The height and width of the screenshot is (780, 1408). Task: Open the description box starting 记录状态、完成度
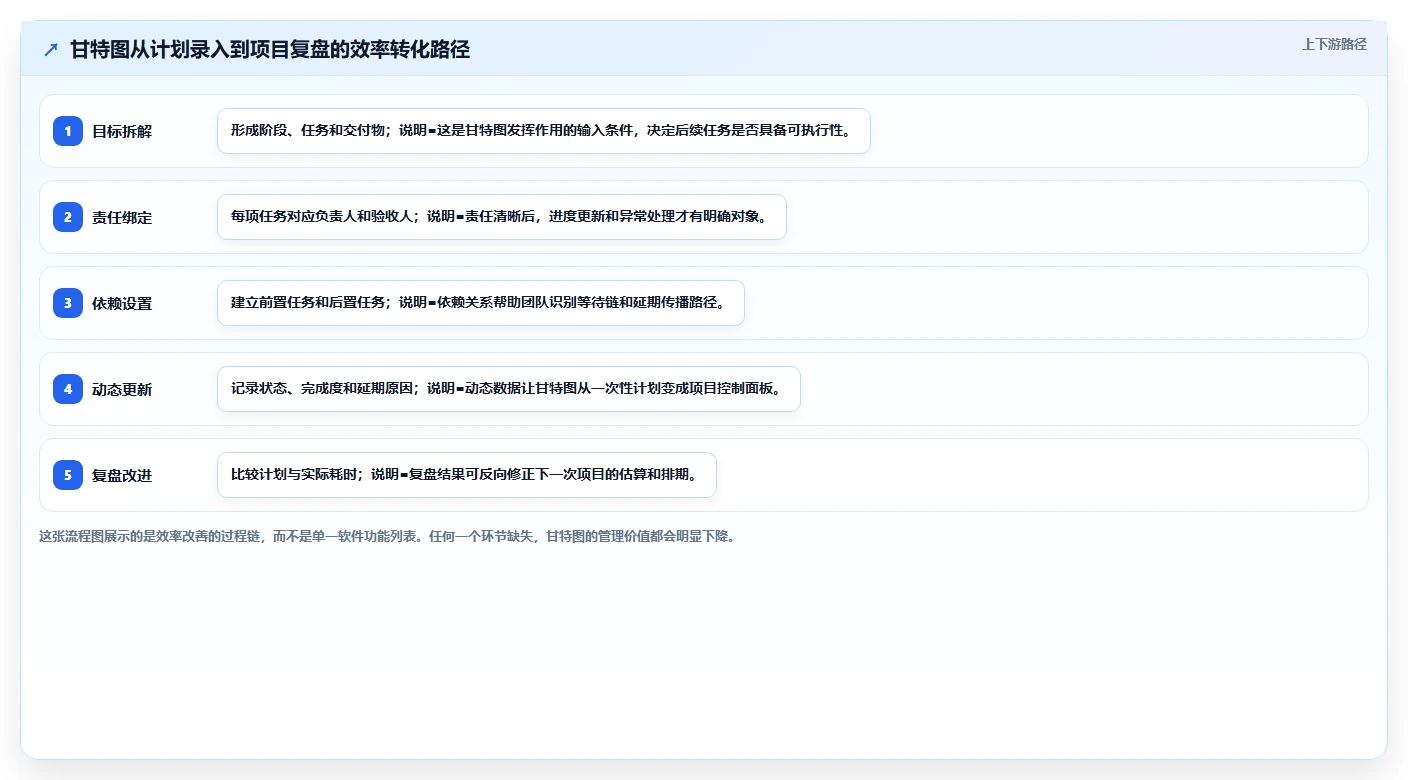coord(509,389)
